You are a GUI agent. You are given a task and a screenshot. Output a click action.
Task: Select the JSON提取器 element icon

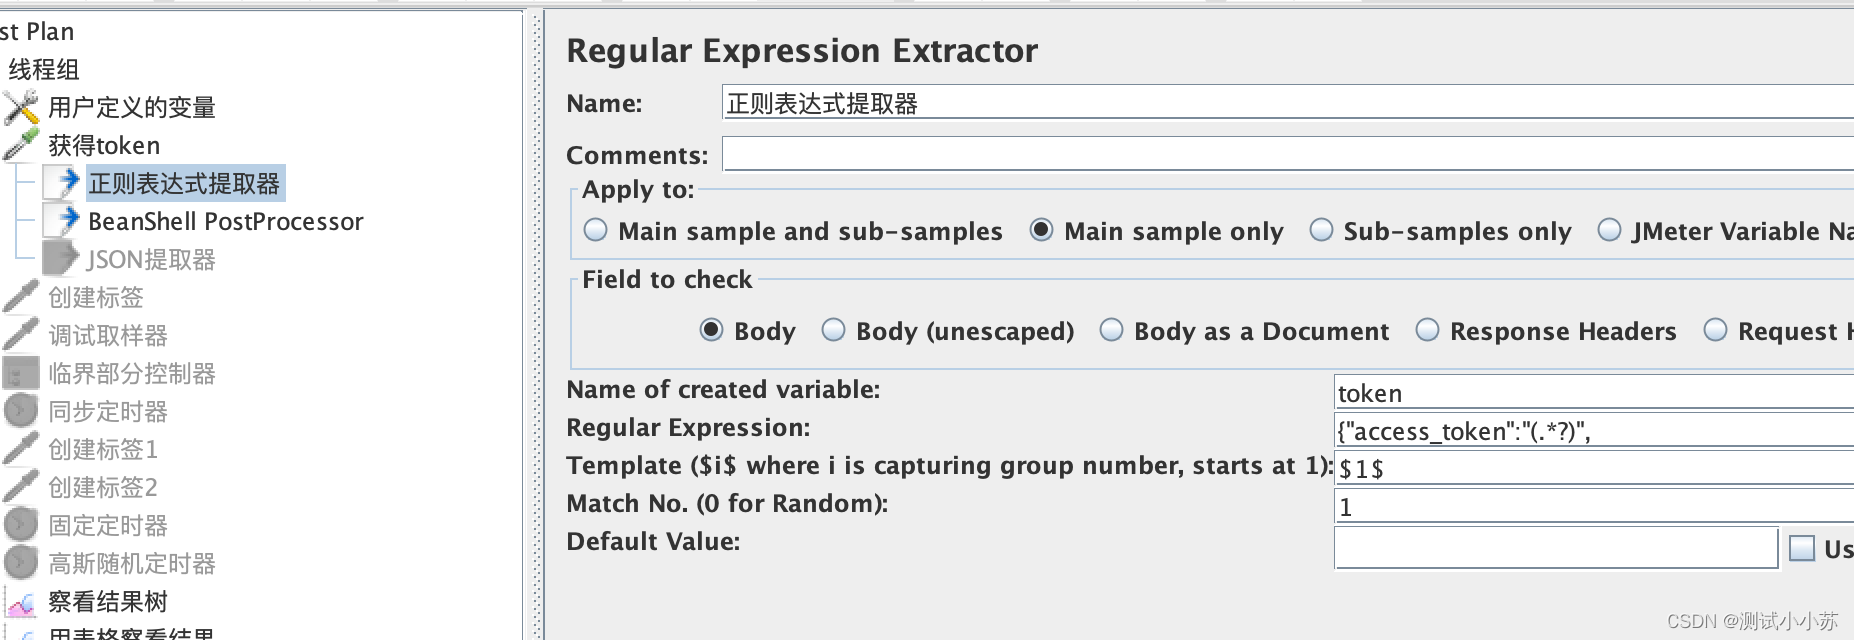(x=60, y=259)
